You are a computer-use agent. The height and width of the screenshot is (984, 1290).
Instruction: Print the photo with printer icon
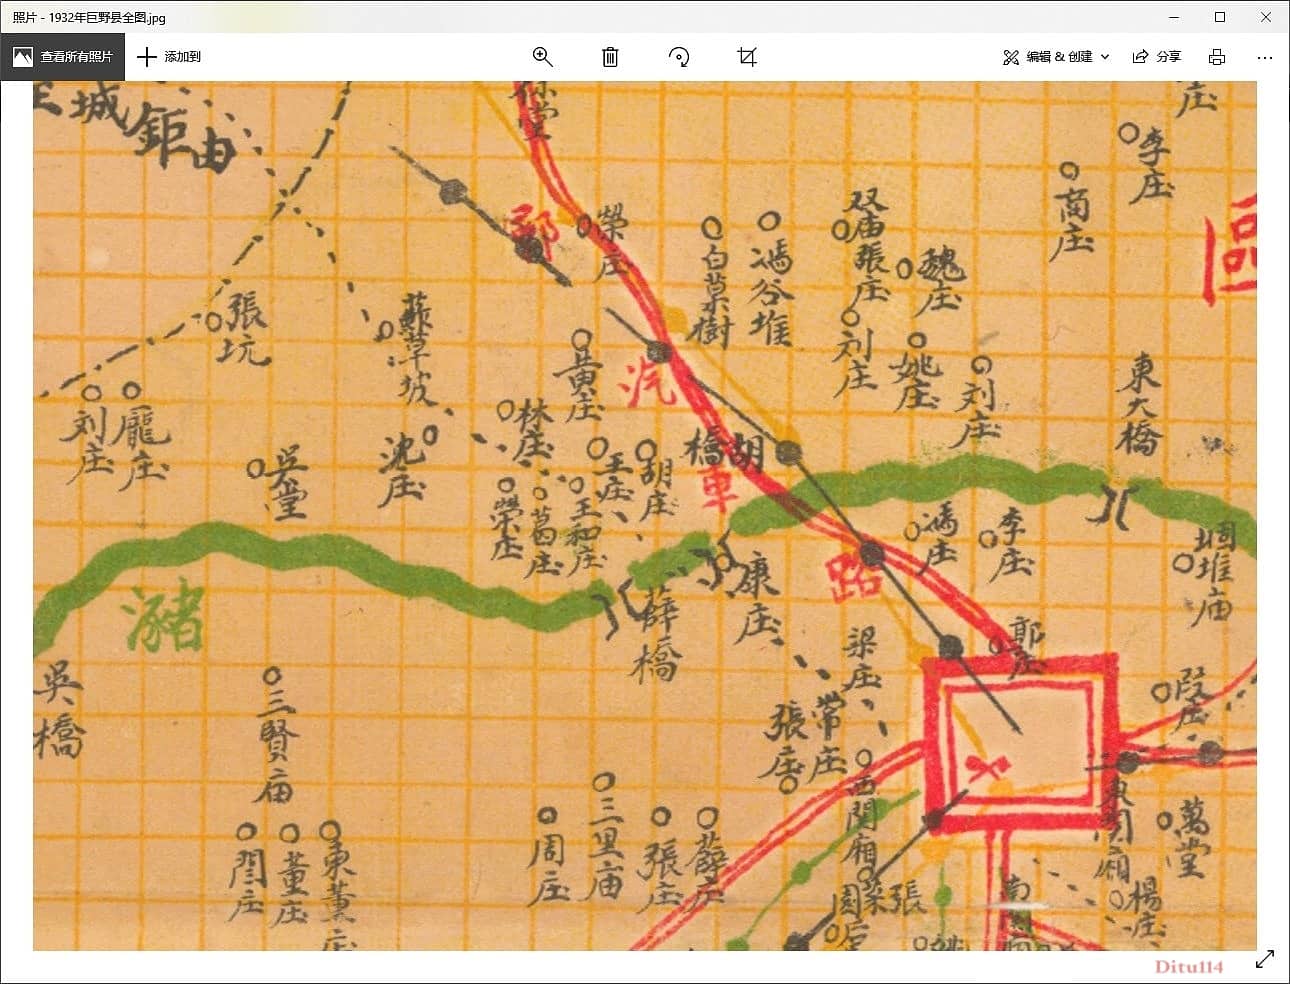tap(1217, 57)
